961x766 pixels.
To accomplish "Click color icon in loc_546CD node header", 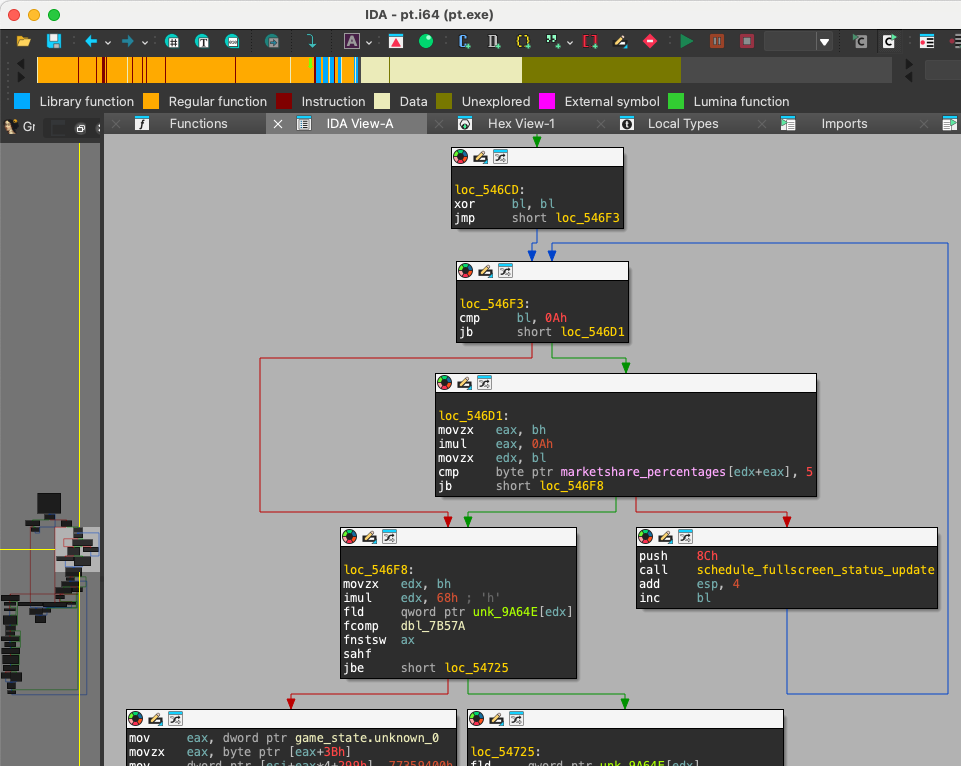I will tap(461, 157).
